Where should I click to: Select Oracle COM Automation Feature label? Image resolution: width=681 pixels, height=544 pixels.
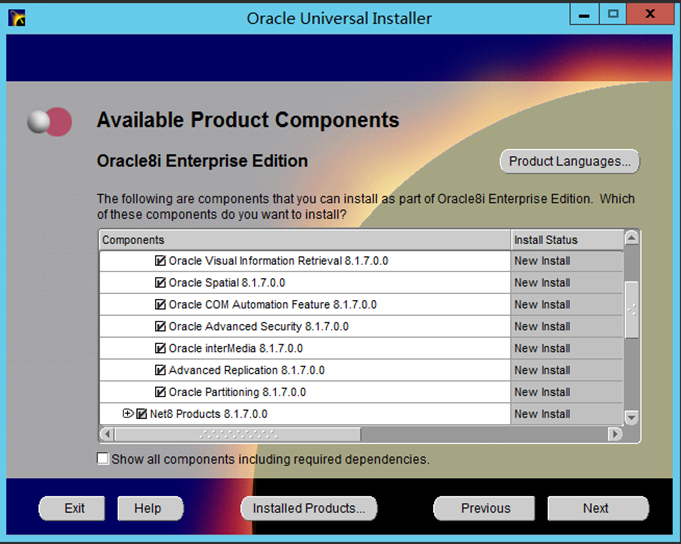[272, 304]
